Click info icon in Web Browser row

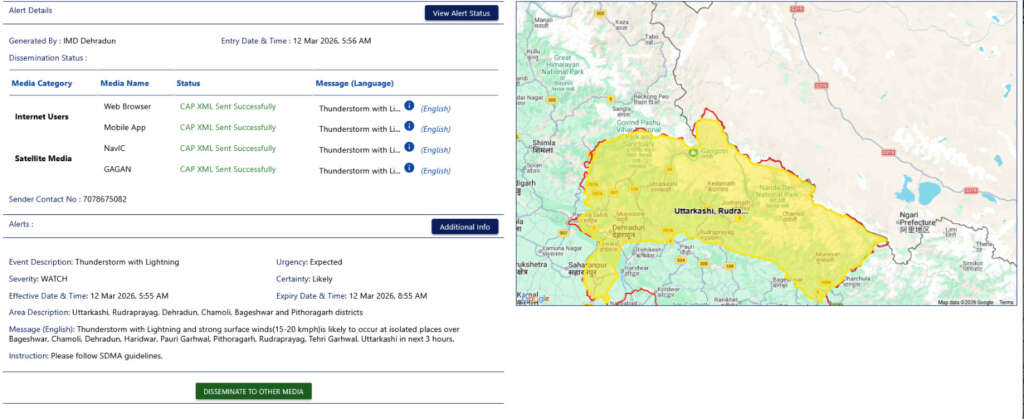tap(409, 106)
